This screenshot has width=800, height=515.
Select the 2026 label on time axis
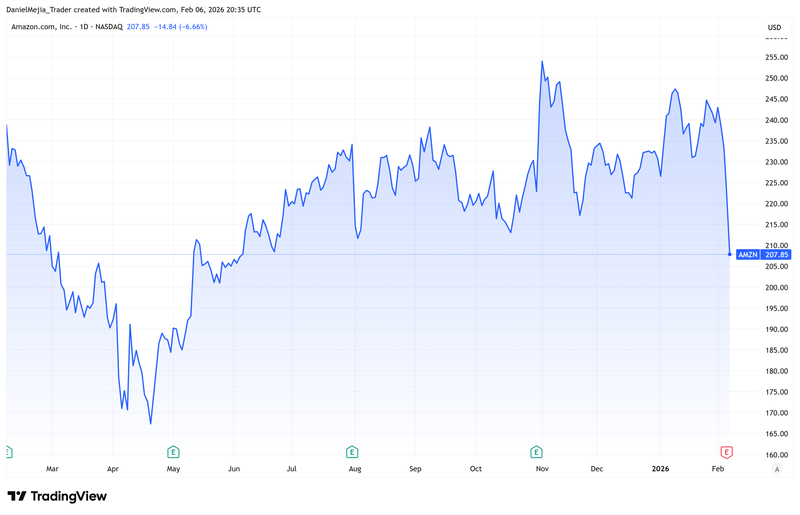point(661,468)
